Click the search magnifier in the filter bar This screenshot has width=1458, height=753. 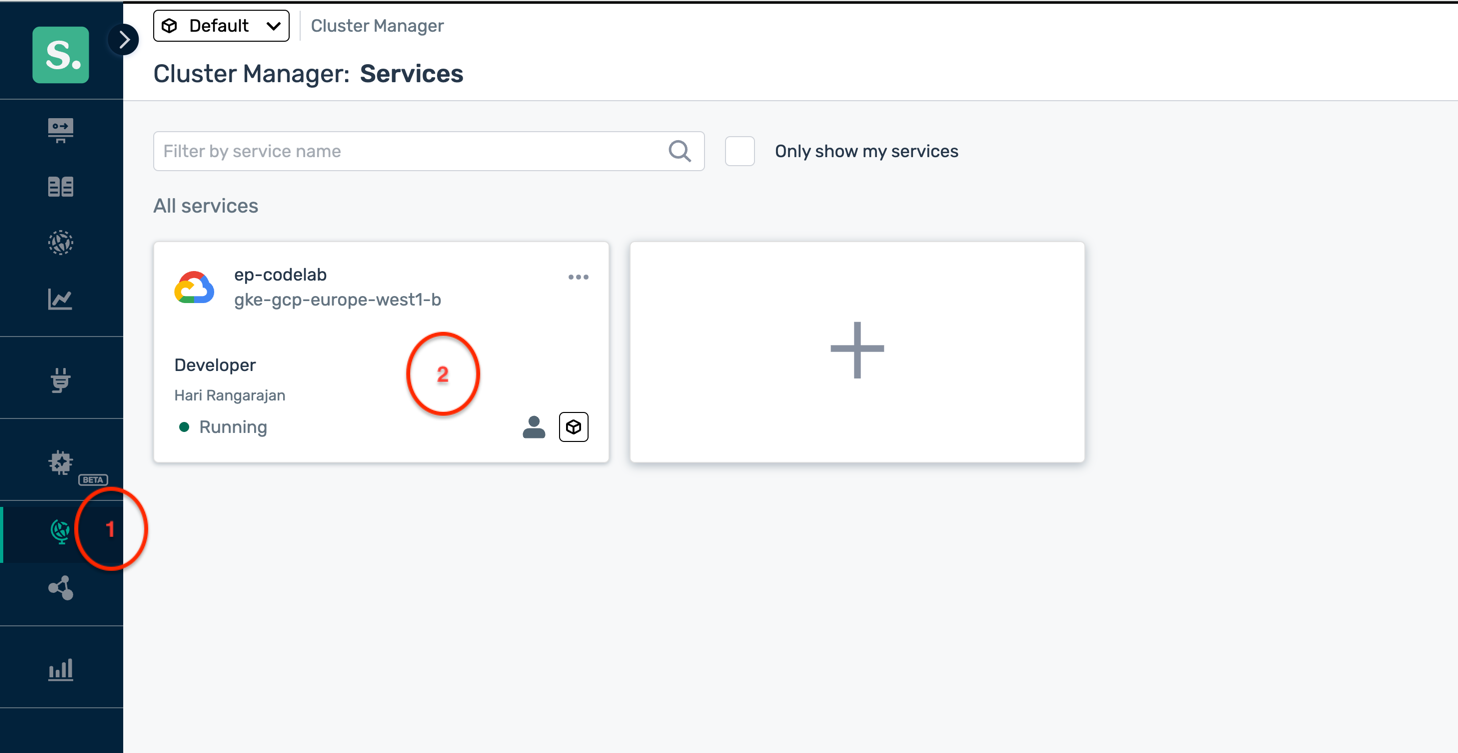(679, 150)
